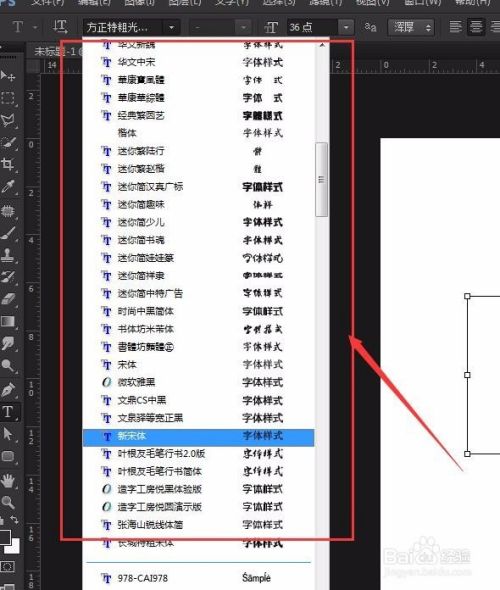Image resolution: width=500 pixels, height=590 pixels.
Task: Click the text box top-left corner handle
Action: click(x=467, y=296)
